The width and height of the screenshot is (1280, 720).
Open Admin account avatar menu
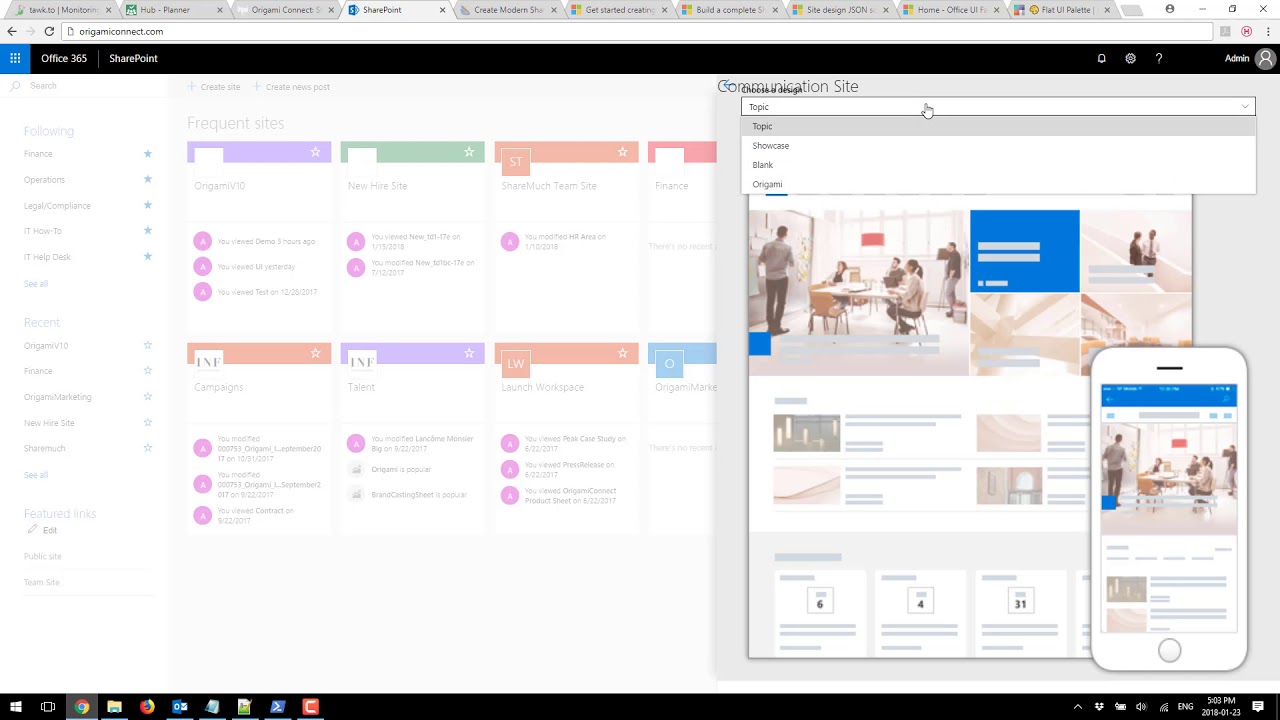[x=1266, y=58]
